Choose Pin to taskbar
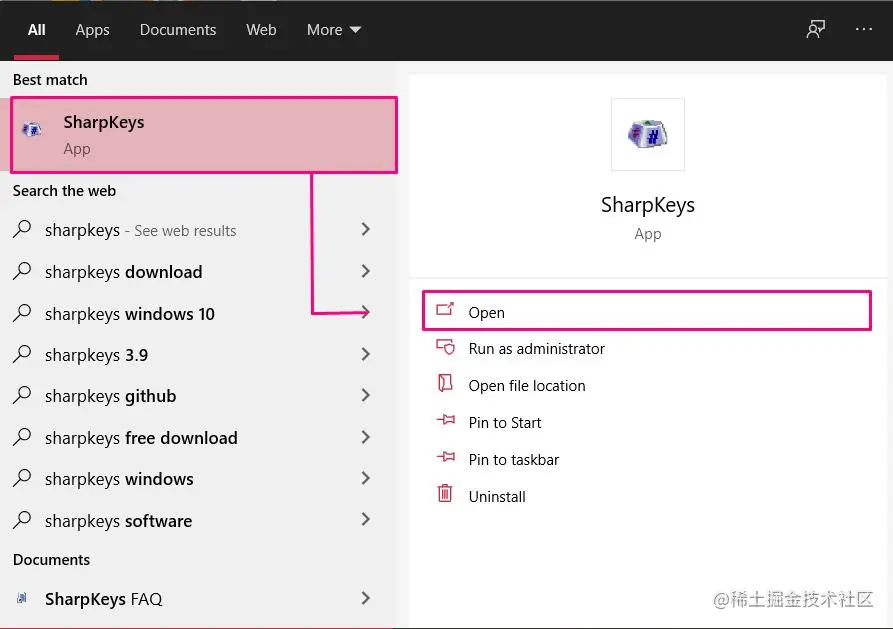 [514, 460]
